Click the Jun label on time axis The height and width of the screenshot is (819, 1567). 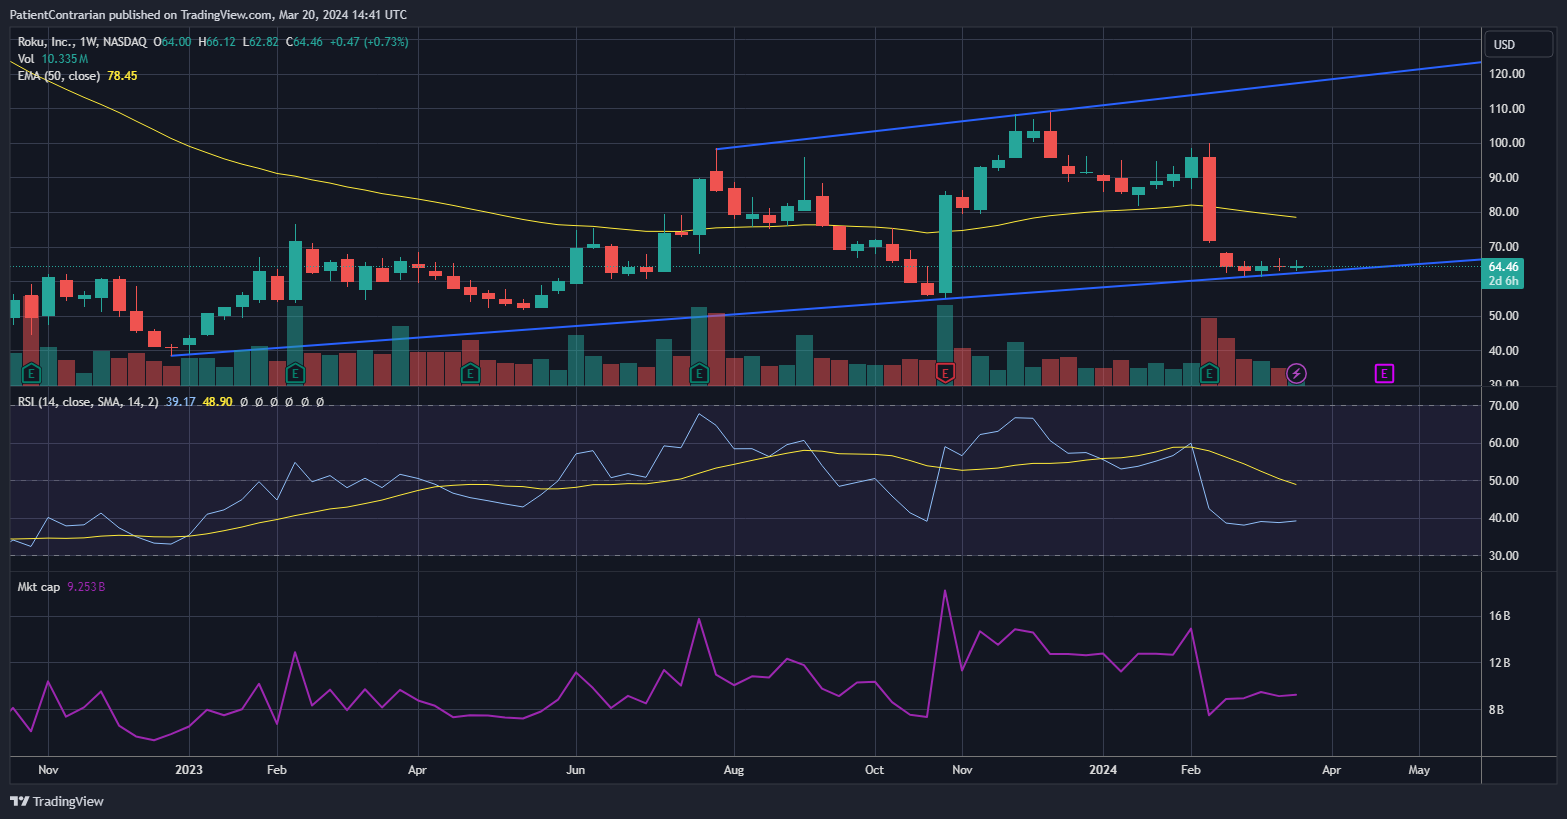pyautogui.click(x=575, y=770)
